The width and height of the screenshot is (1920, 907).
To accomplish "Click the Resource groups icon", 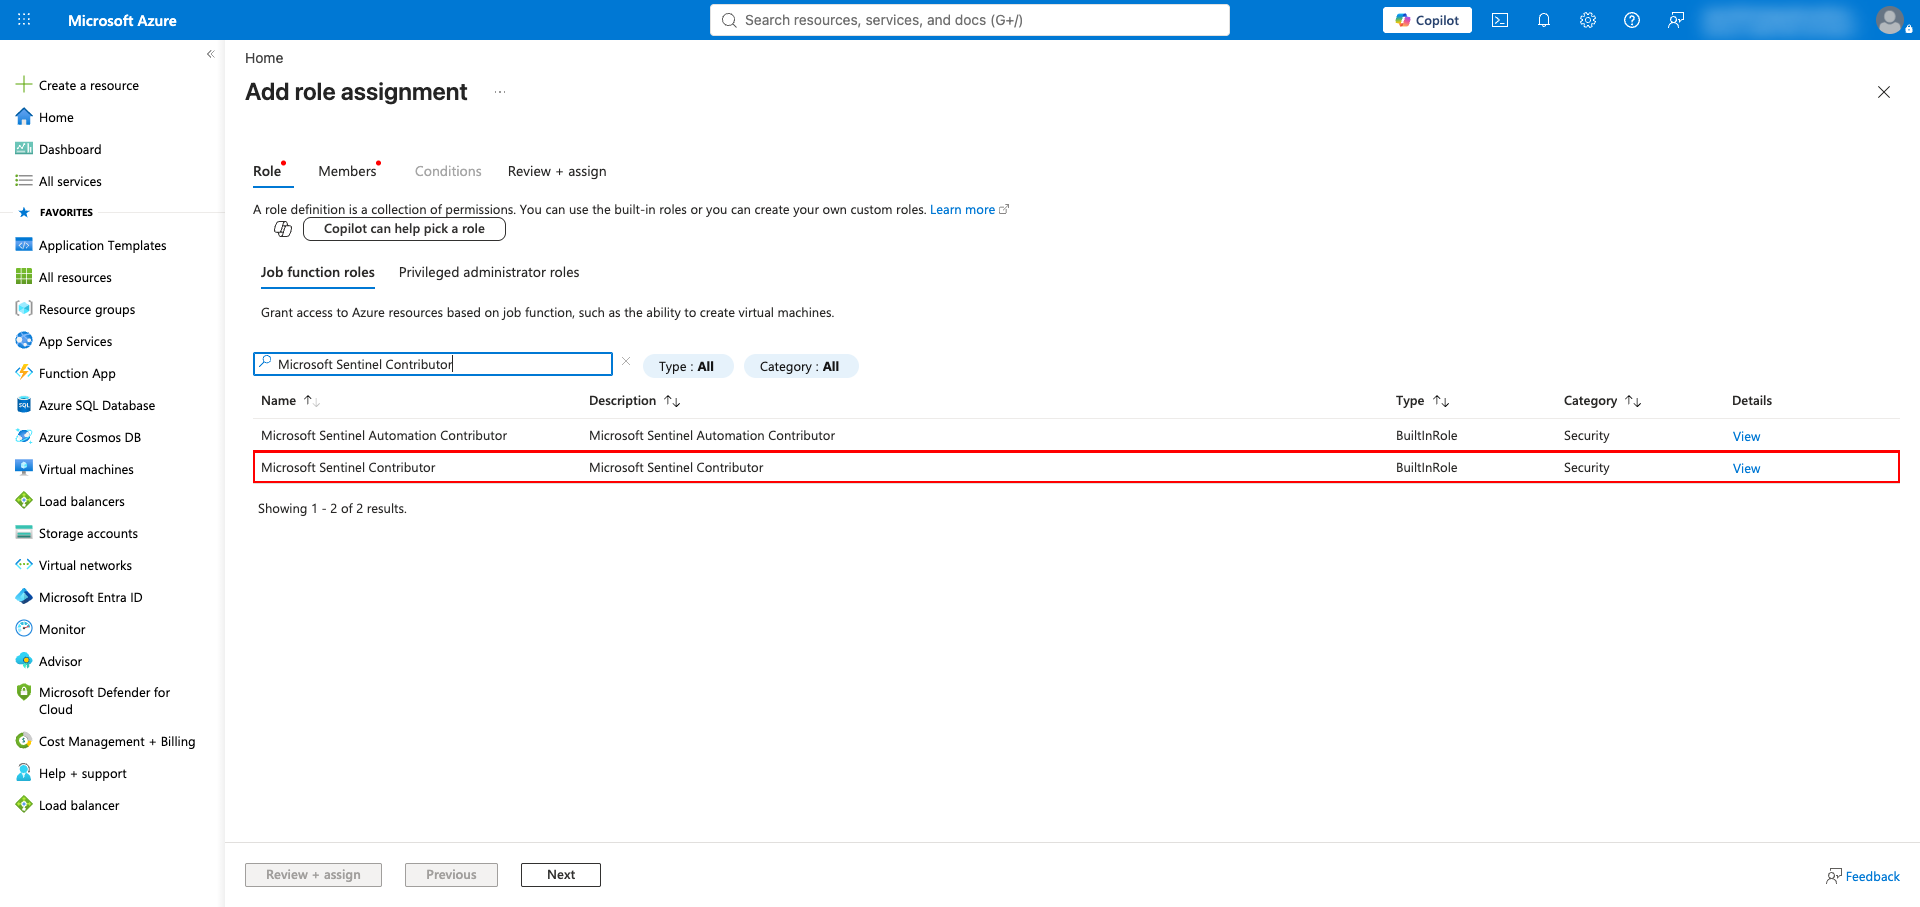I will pyautogui.click(x=24, y=309).
